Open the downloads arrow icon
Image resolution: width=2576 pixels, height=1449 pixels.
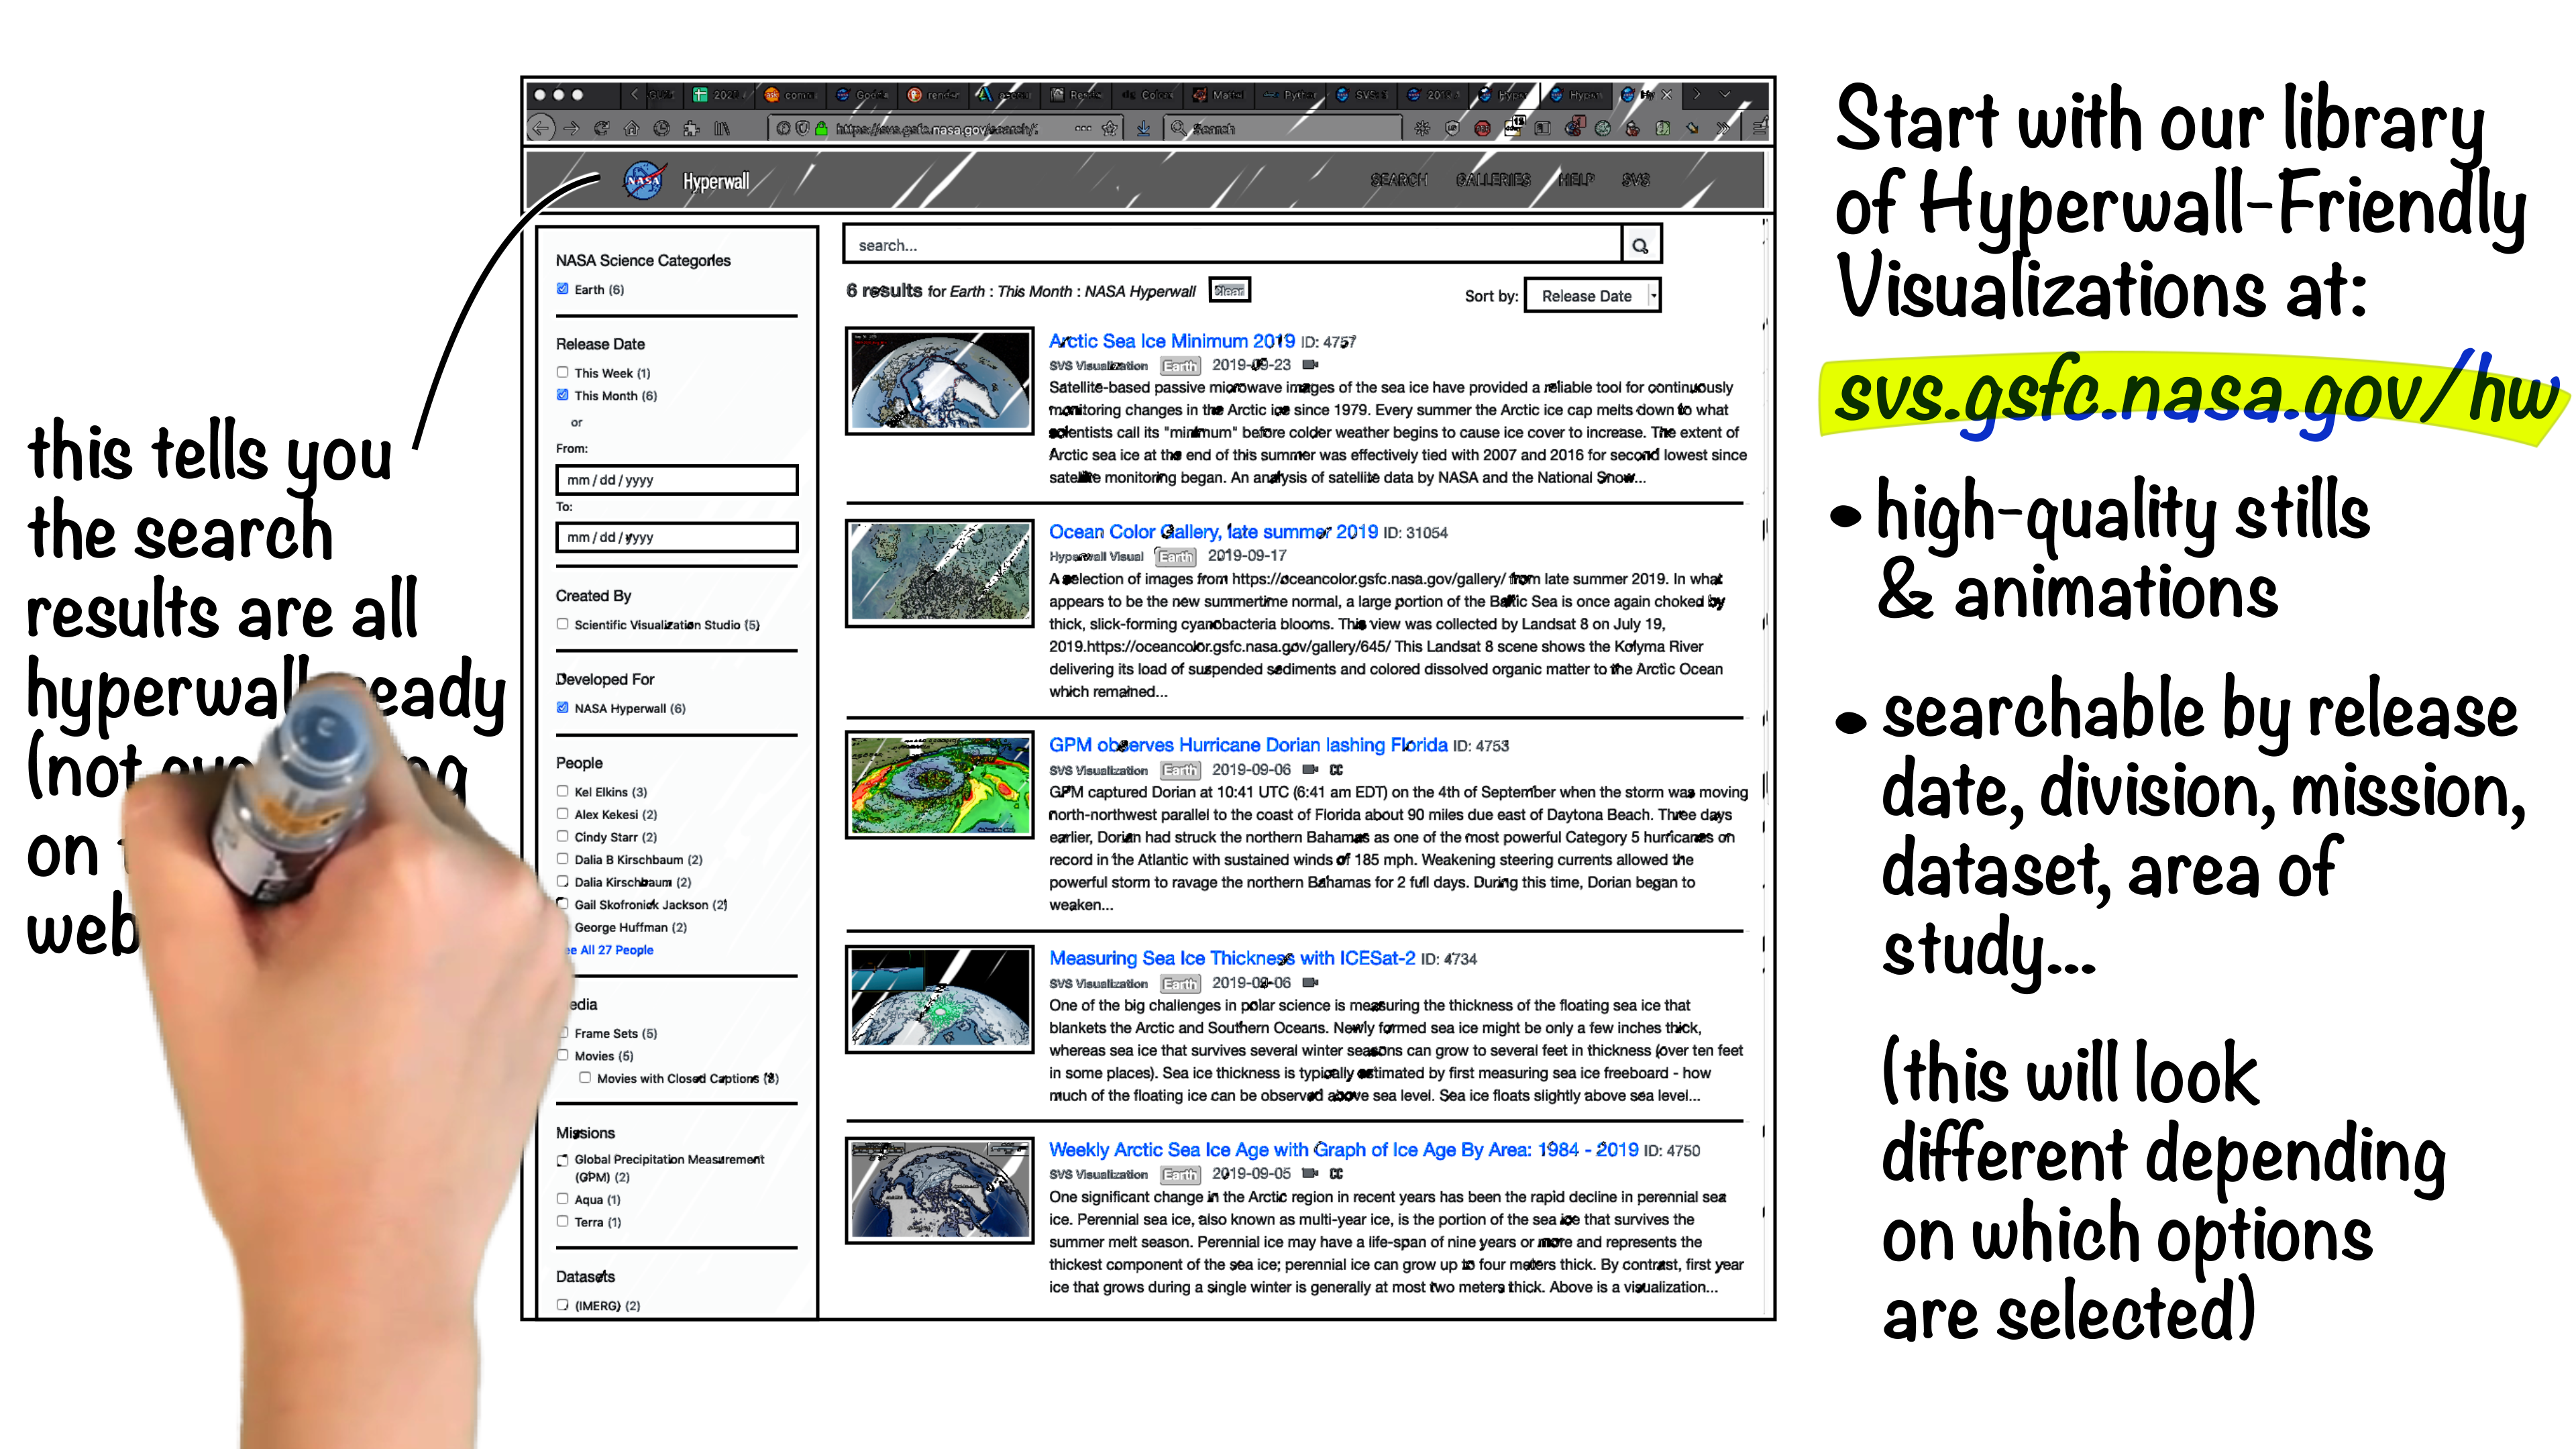(x=1143, y=128)
